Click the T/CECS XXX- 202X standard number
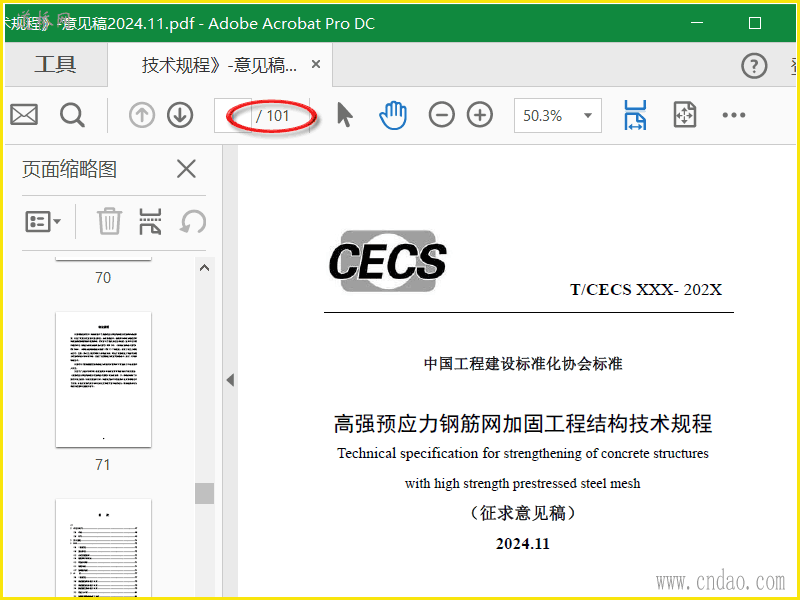This screenshot has height=600, width=800. tap(646, 290)
